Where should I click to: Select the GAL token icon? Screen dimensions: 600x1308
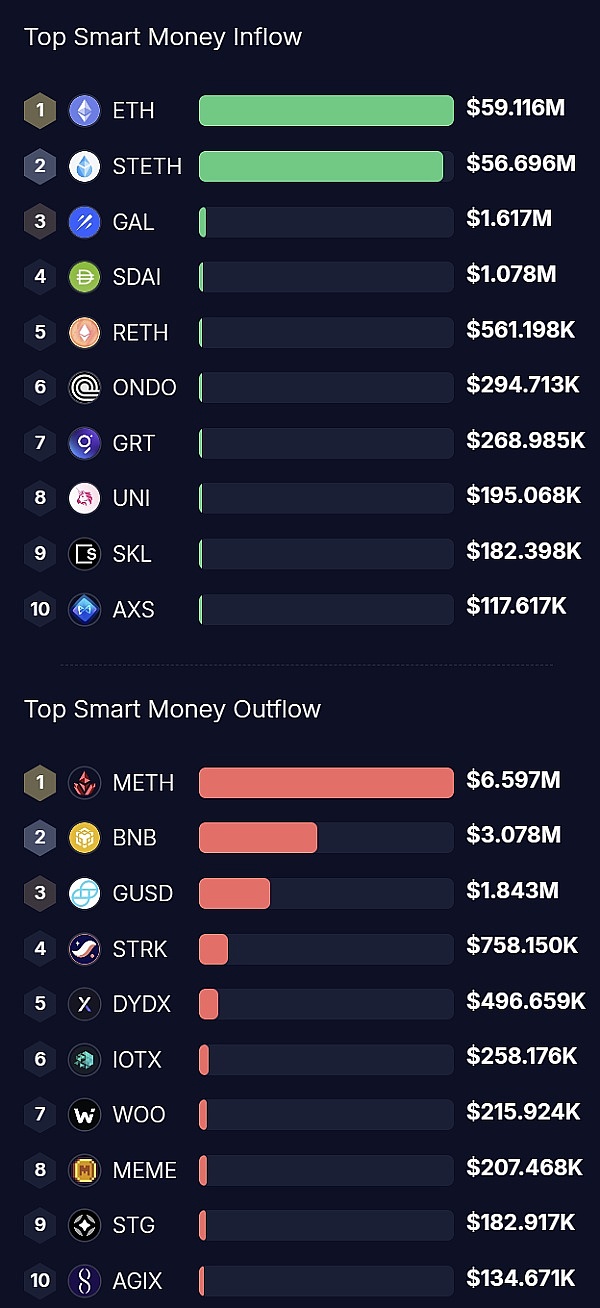pos(85,222)
